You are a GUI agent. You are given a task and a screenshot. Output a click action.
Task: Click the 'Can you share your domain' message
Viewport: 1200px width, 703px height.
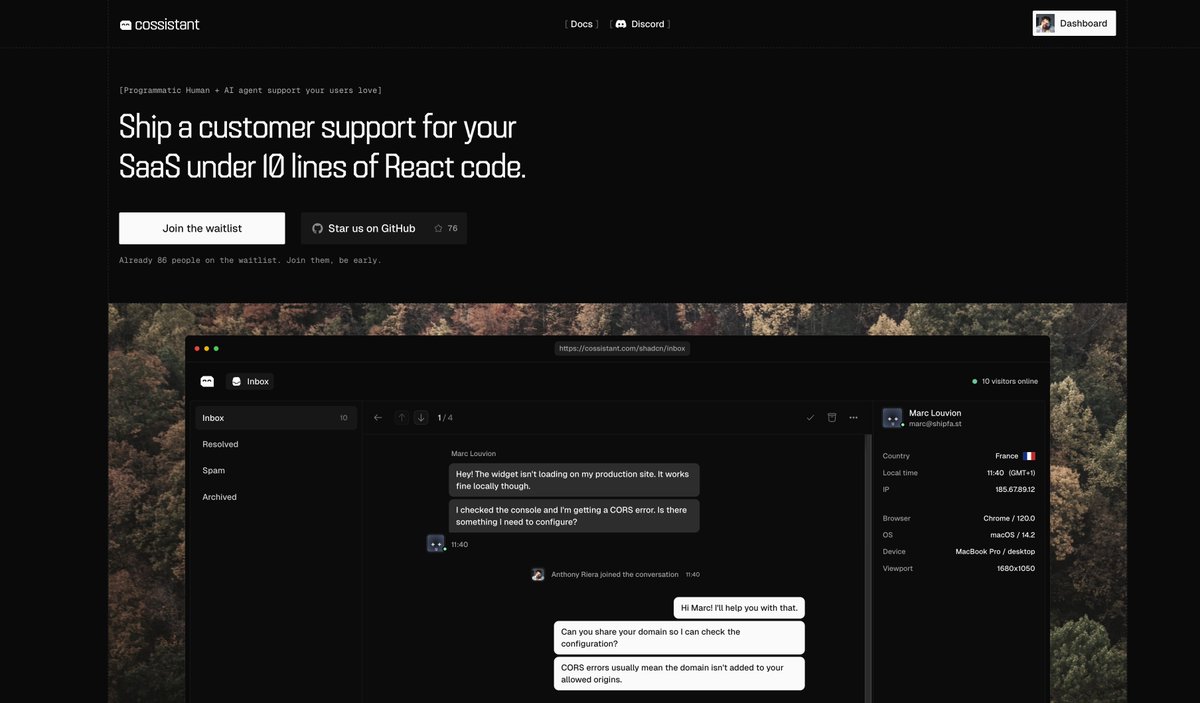(680, 638)
